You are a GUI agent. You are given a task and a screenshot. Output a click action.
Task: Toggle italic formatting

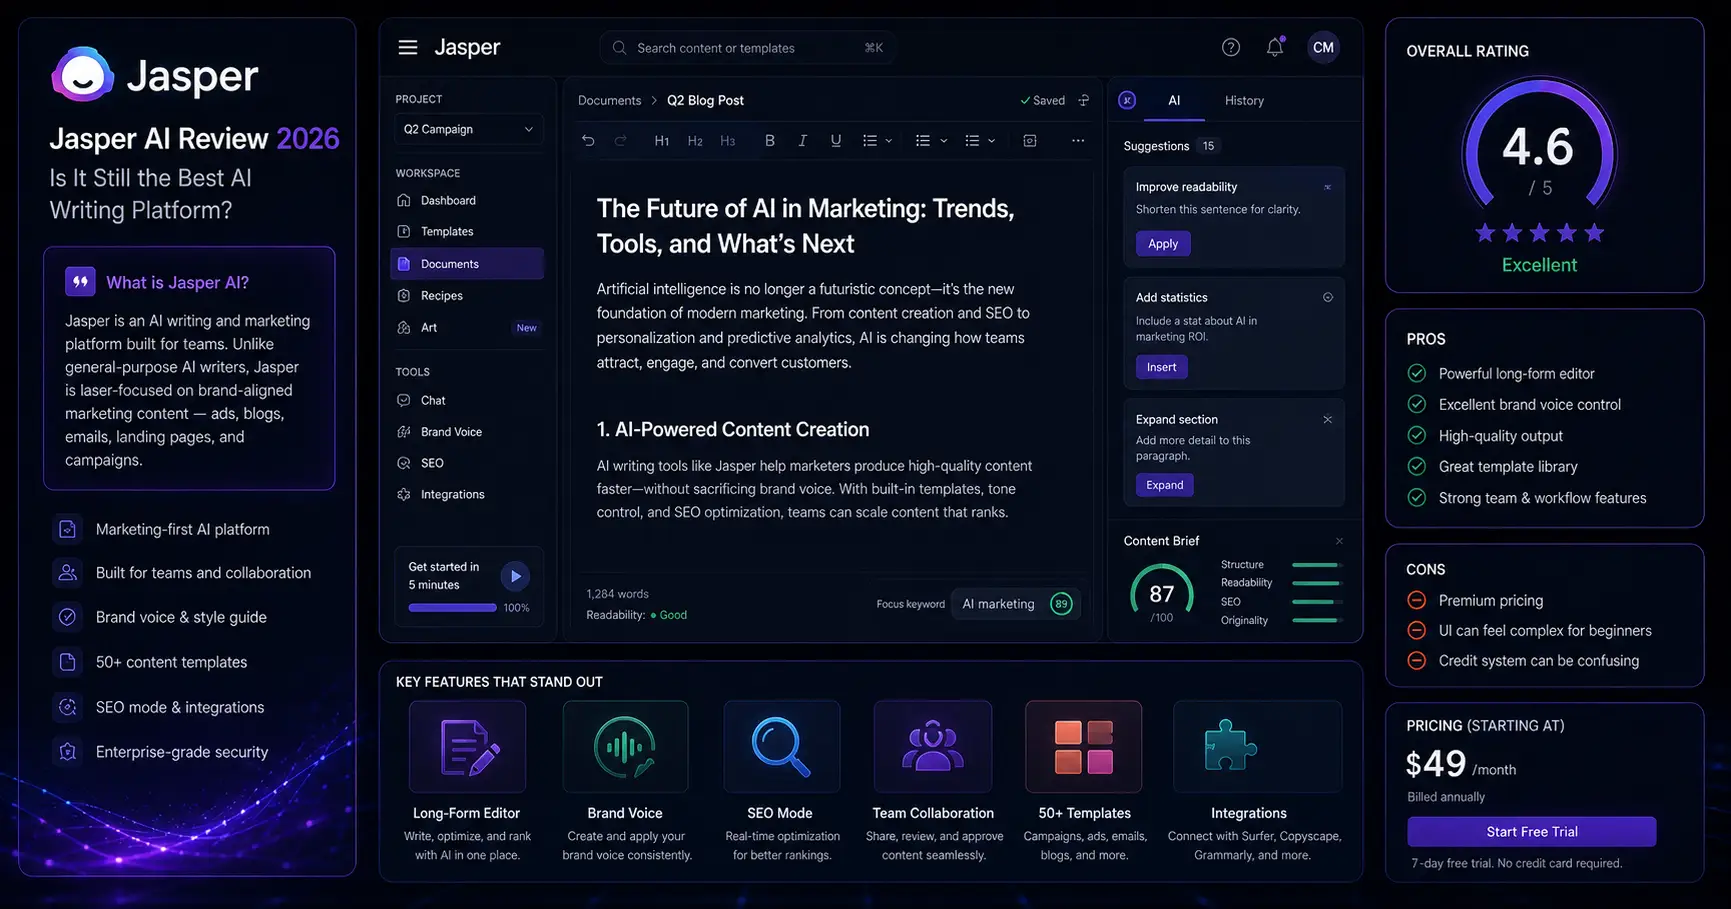[802, 141]
